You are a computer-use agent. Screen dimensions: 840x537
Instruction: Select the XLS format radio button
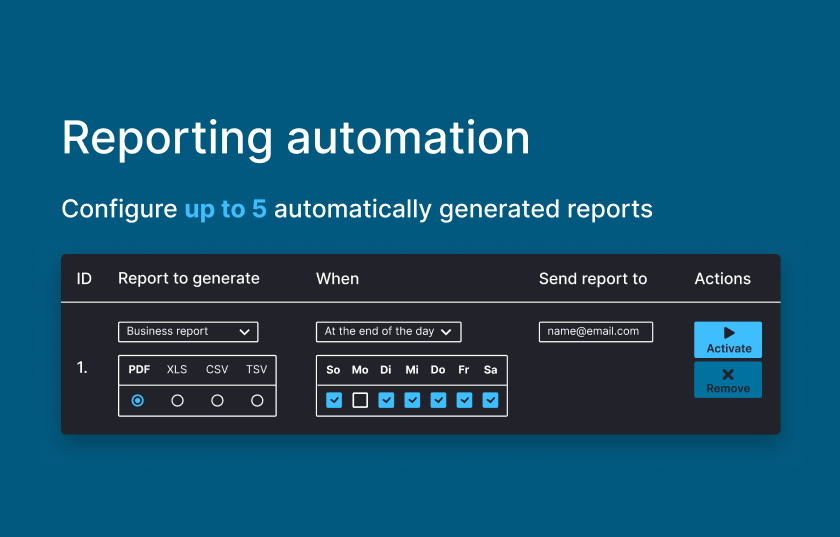point(177,400)
